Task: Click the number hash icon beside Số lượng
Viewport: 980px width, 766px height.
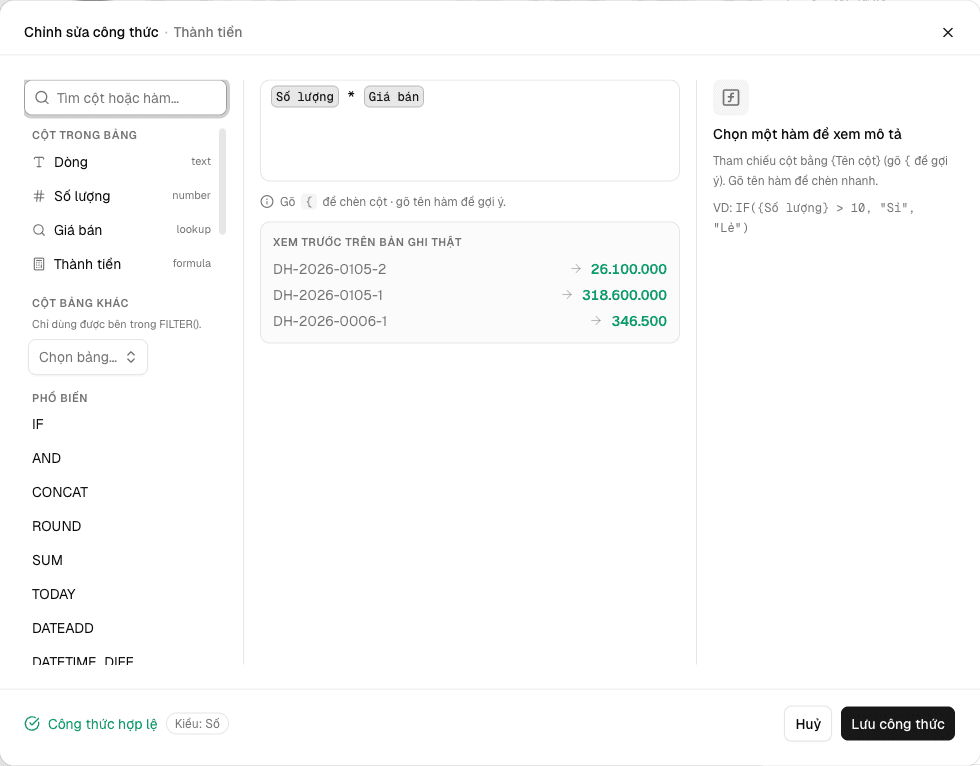Action: coord(39,196)
